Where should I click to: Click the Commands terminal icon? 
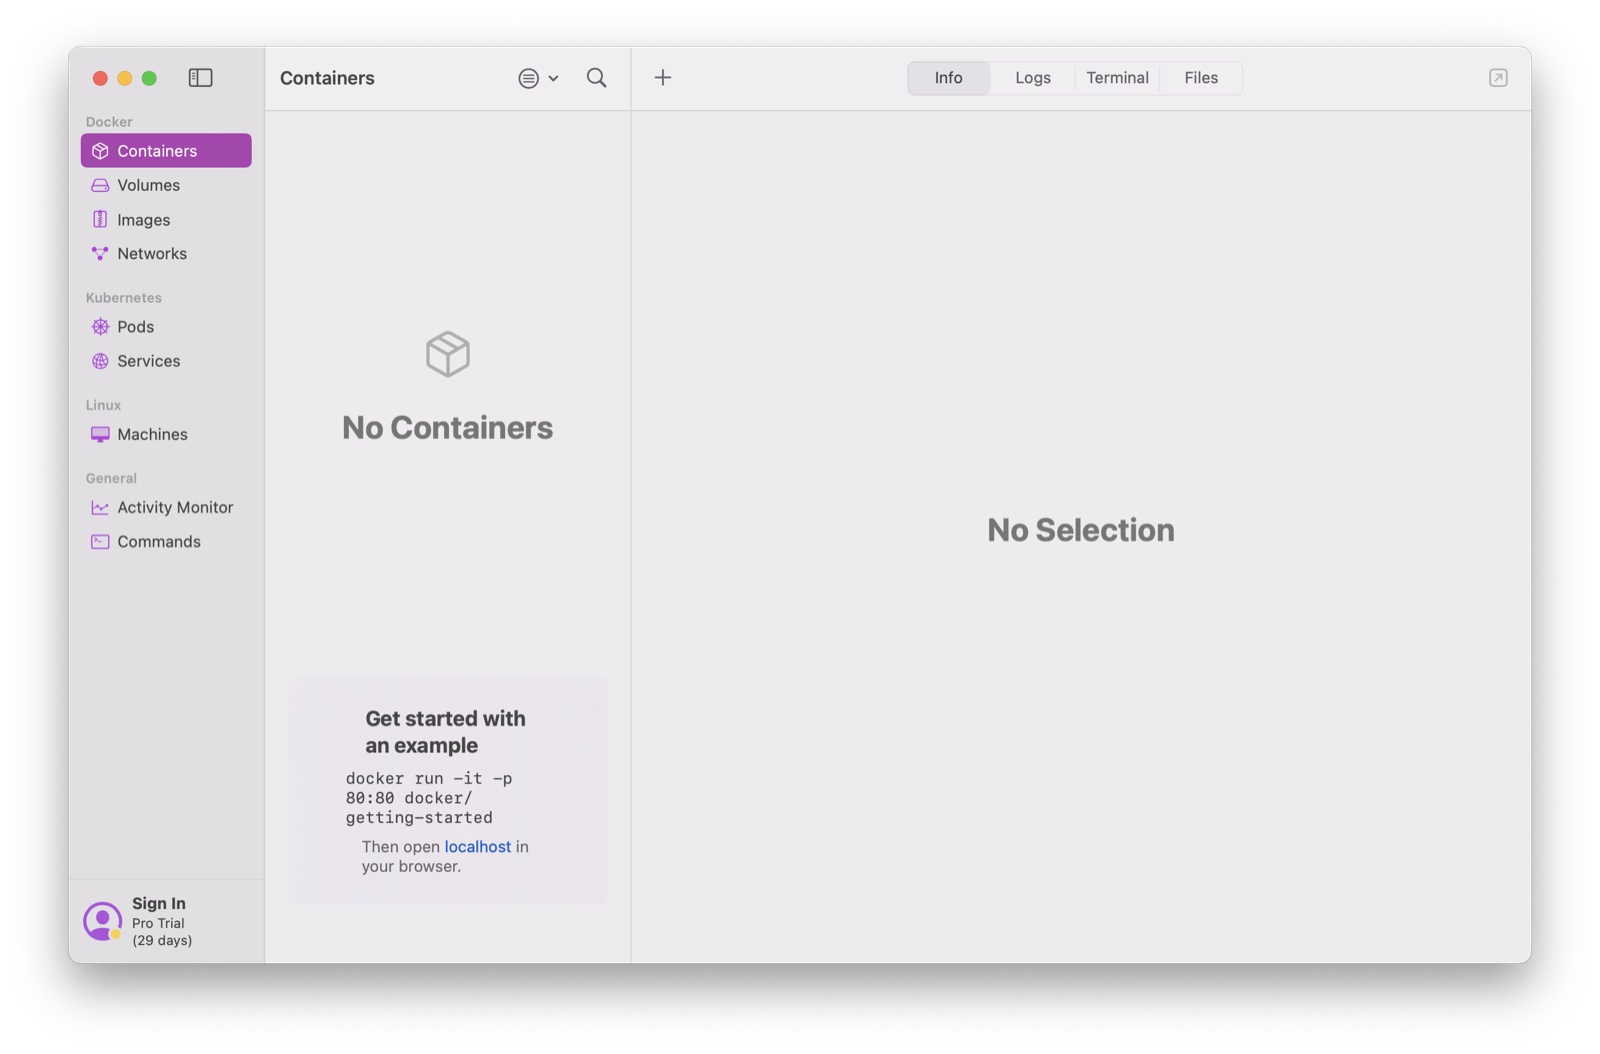click(x=100, y=542)
